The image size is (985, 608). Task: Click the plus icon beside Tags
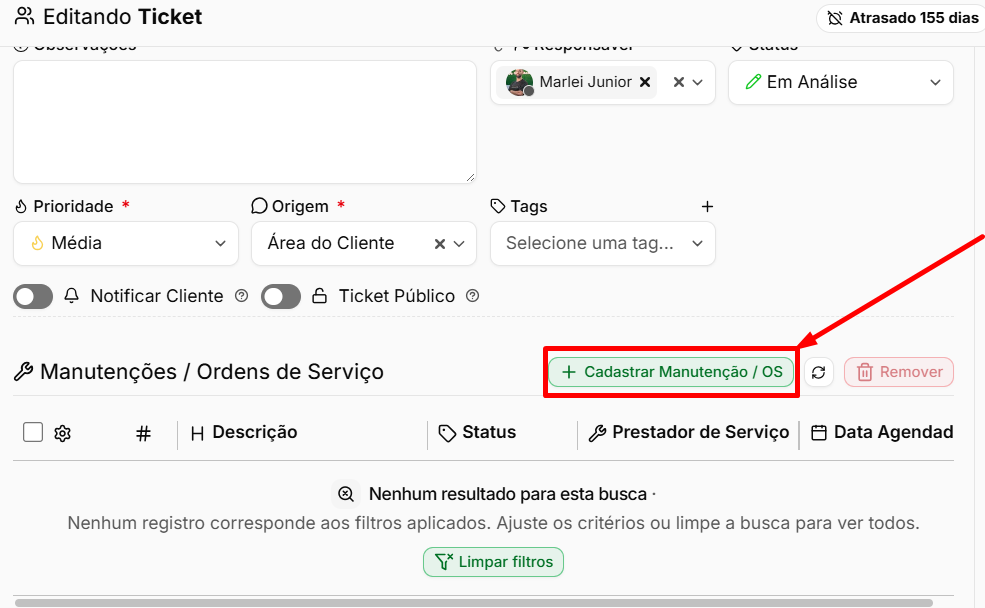(x=707, y=207)
